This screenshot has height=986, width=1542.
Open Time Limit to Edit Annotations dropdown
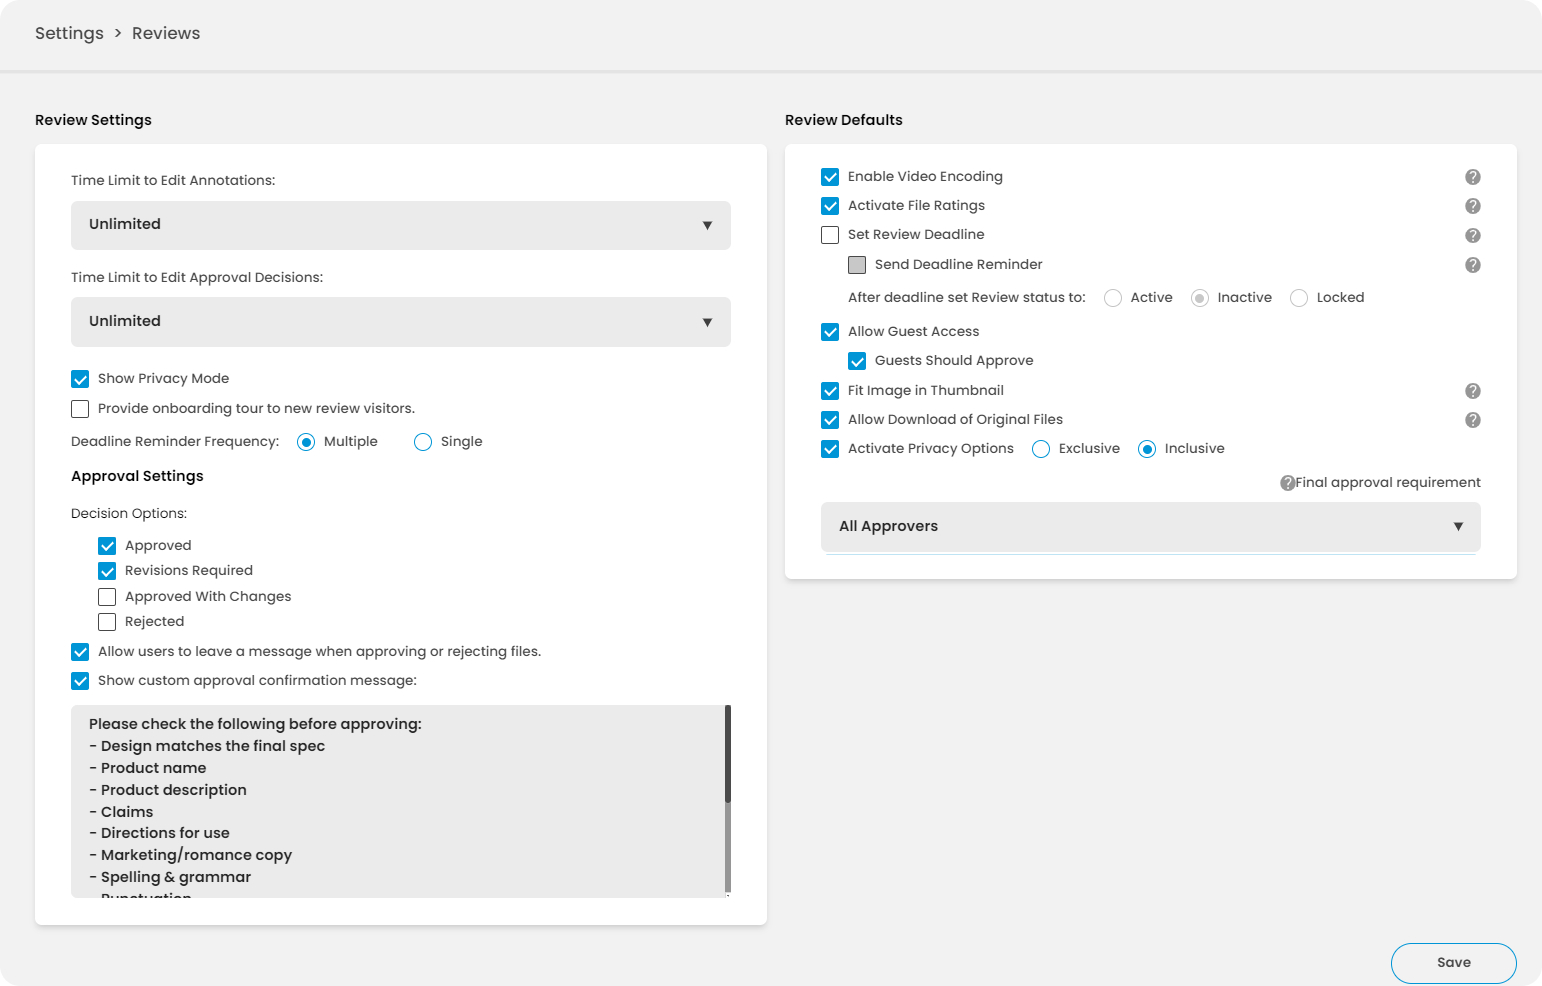[x=400, y=225]
